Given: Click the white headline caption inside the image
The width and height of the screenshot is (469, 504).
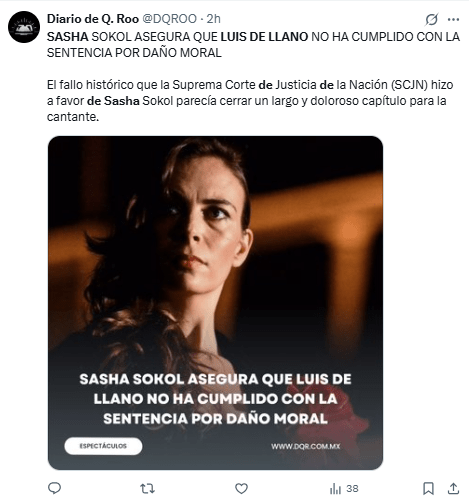Looking at the screenshot, I should 215,399.
